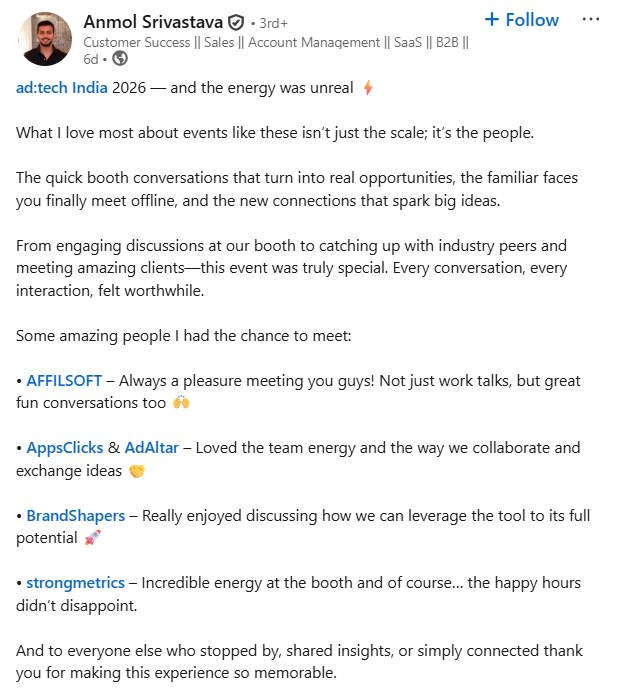The image size is (618, 692).
Task: Open the ad:tech India page link
Action: [x=61, y=88]
